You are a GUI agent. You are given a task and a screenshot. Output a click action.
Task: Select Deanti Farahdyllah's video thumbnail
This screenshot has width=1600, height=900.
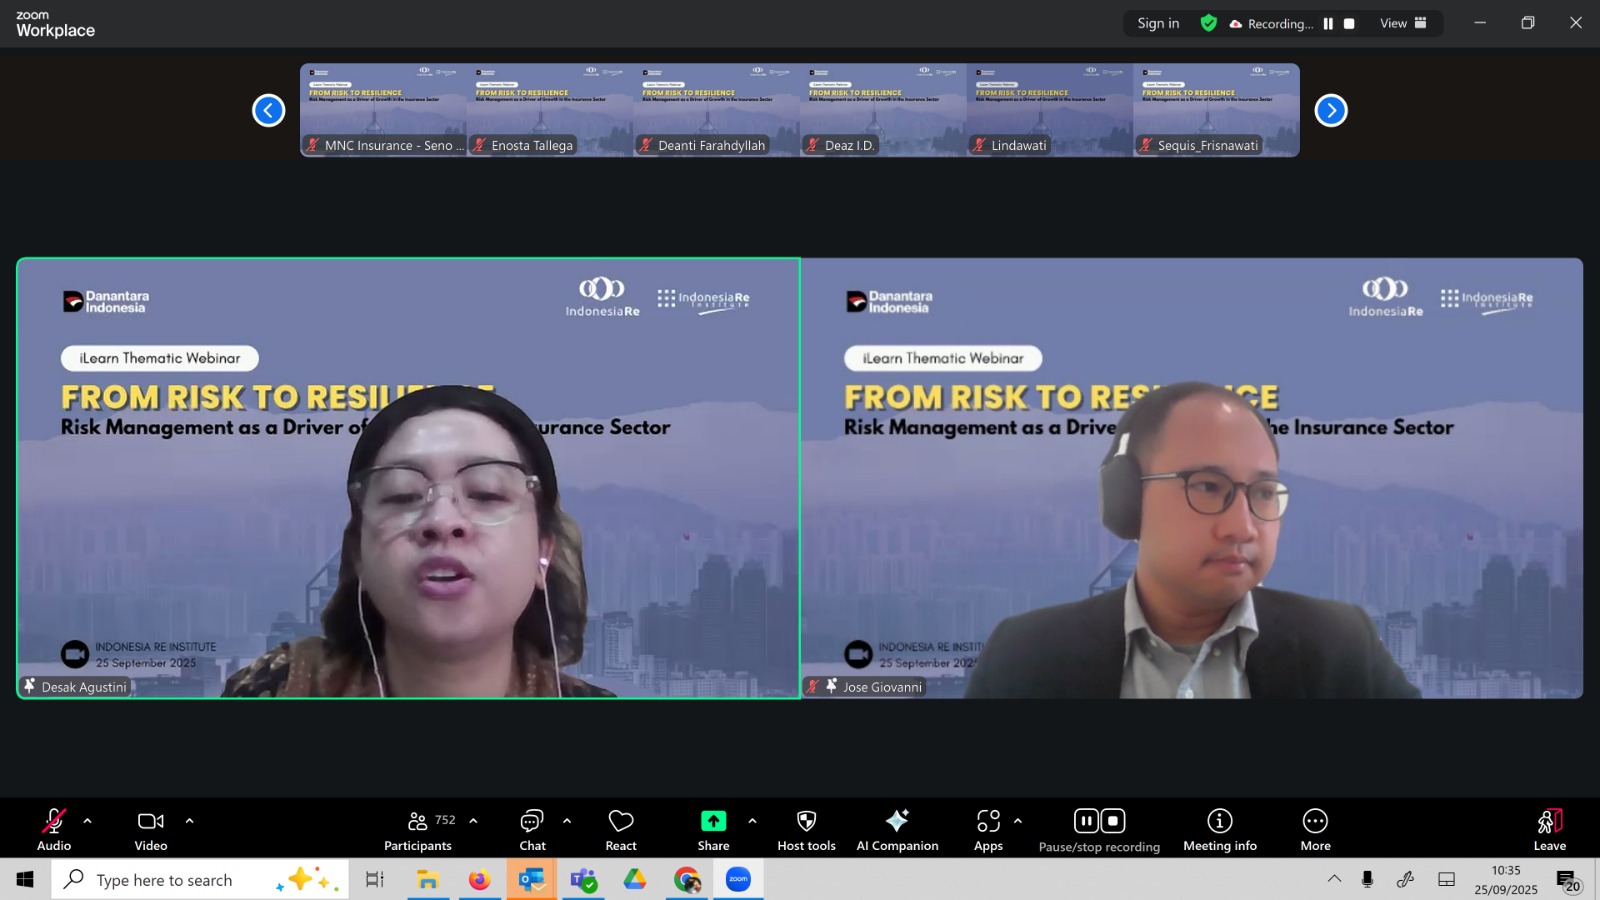point(716,110)
